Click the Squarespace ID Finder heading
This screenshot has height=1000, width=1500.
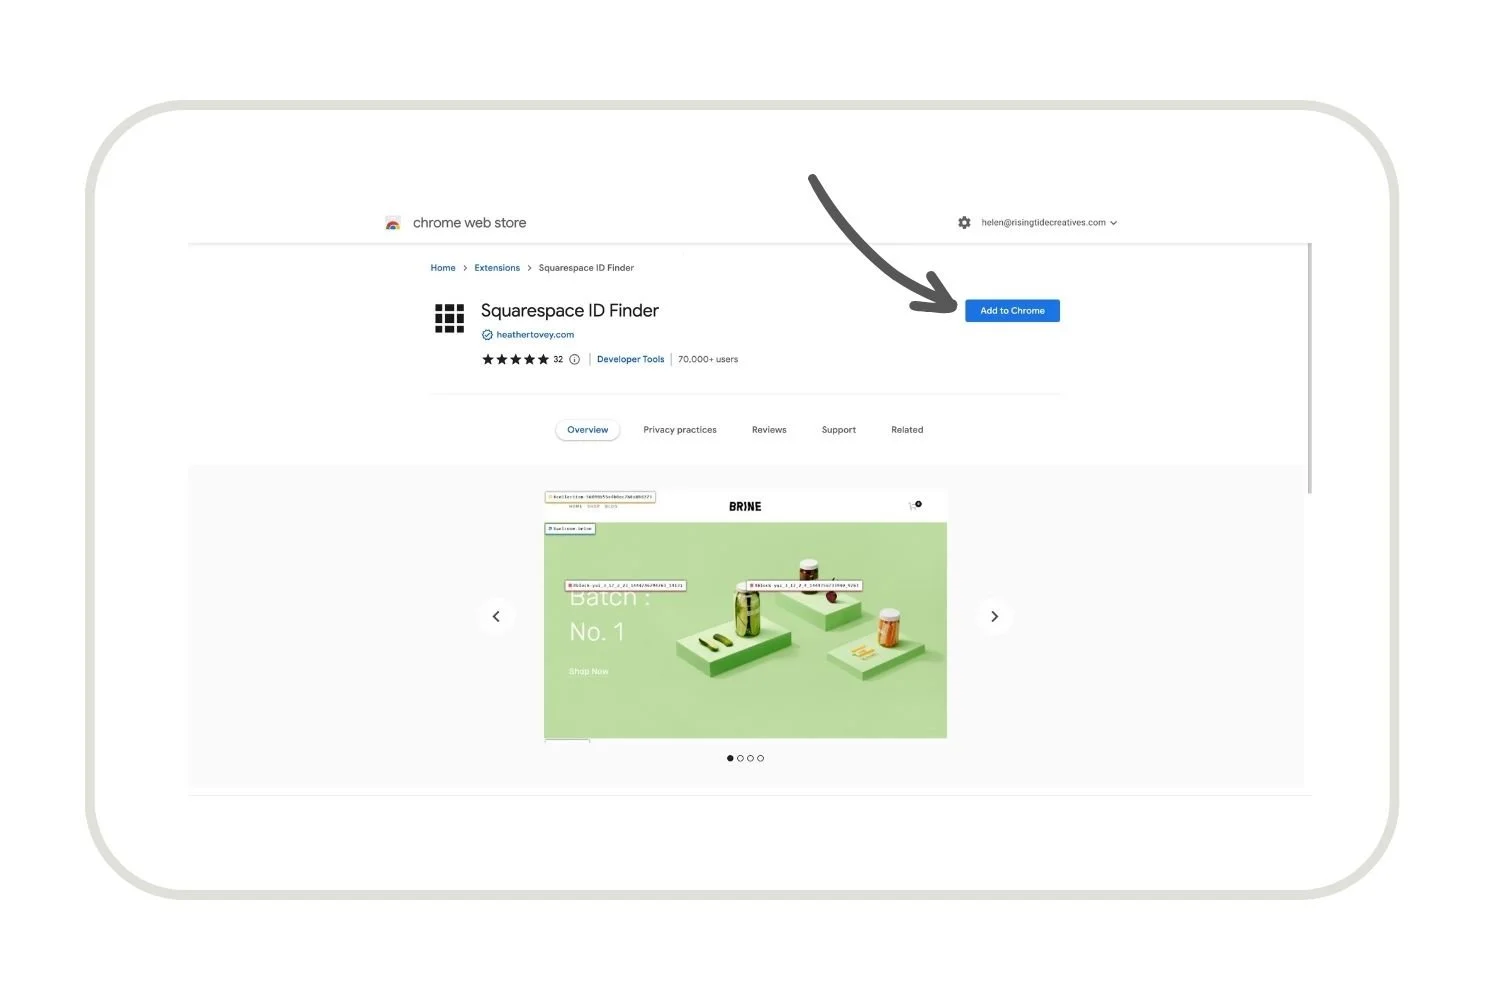tap(570, 311)
